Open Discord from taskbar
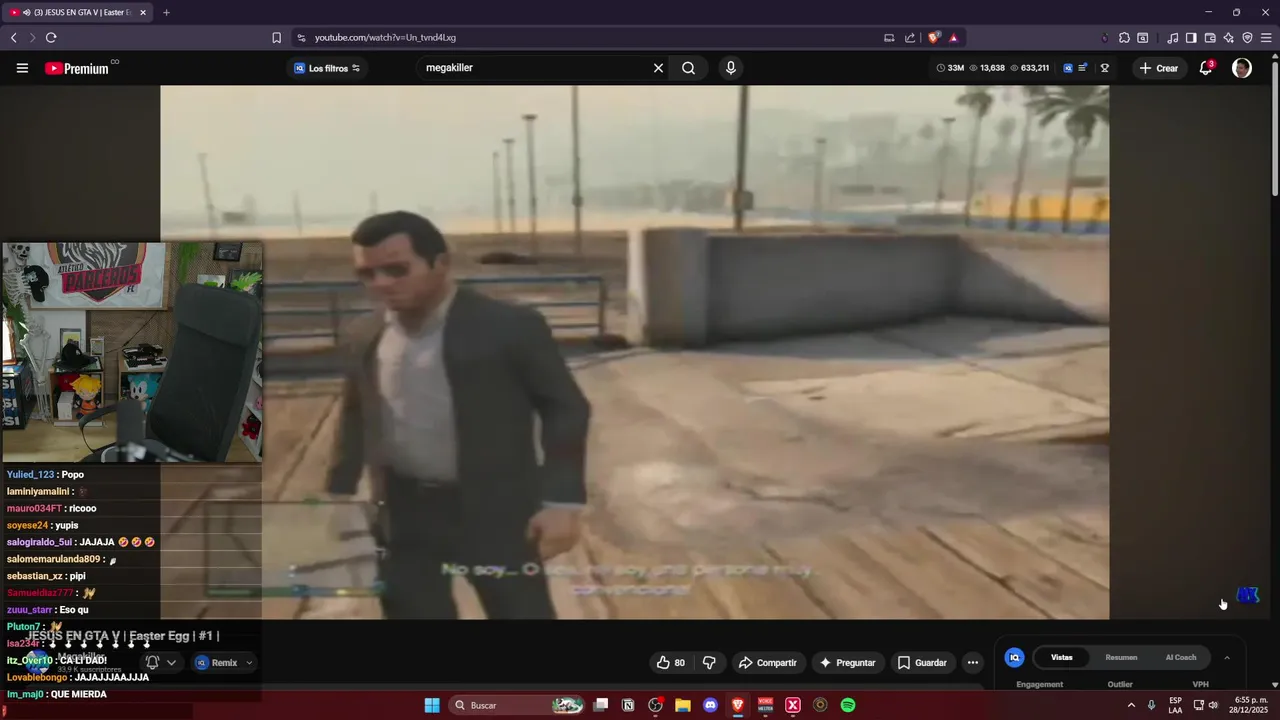The height and width of the screenshot is (720, 1280). [x=710, y=705]
